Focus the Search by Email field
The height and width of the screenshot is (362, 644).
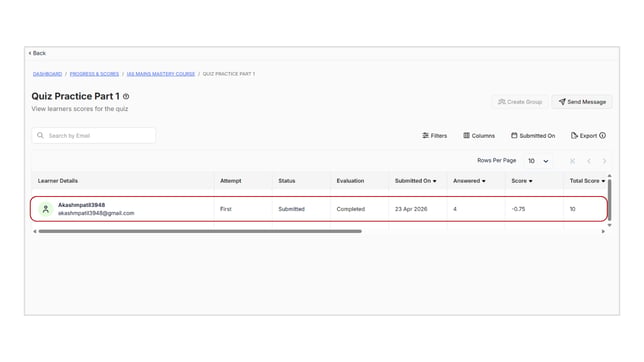[x=94, y=136]
